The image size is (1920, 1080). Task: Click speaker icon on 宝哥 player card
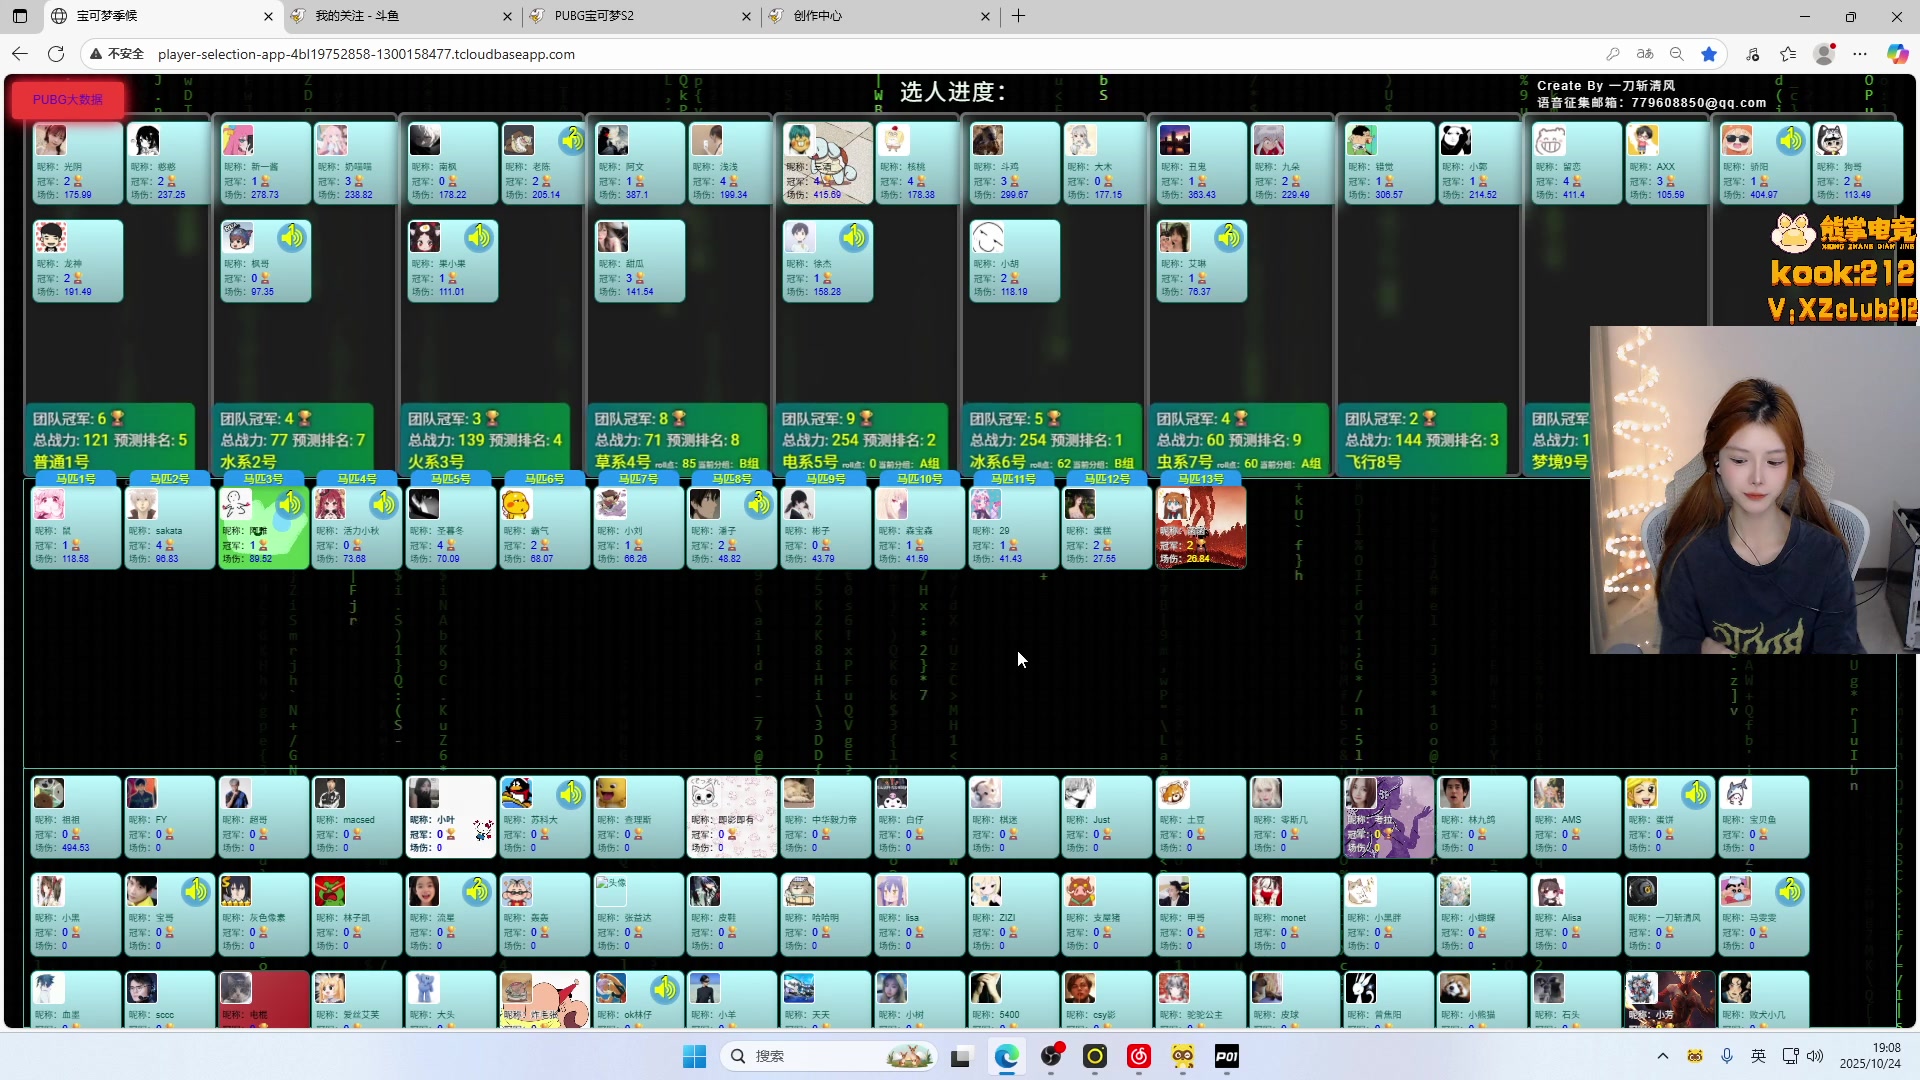196,890
